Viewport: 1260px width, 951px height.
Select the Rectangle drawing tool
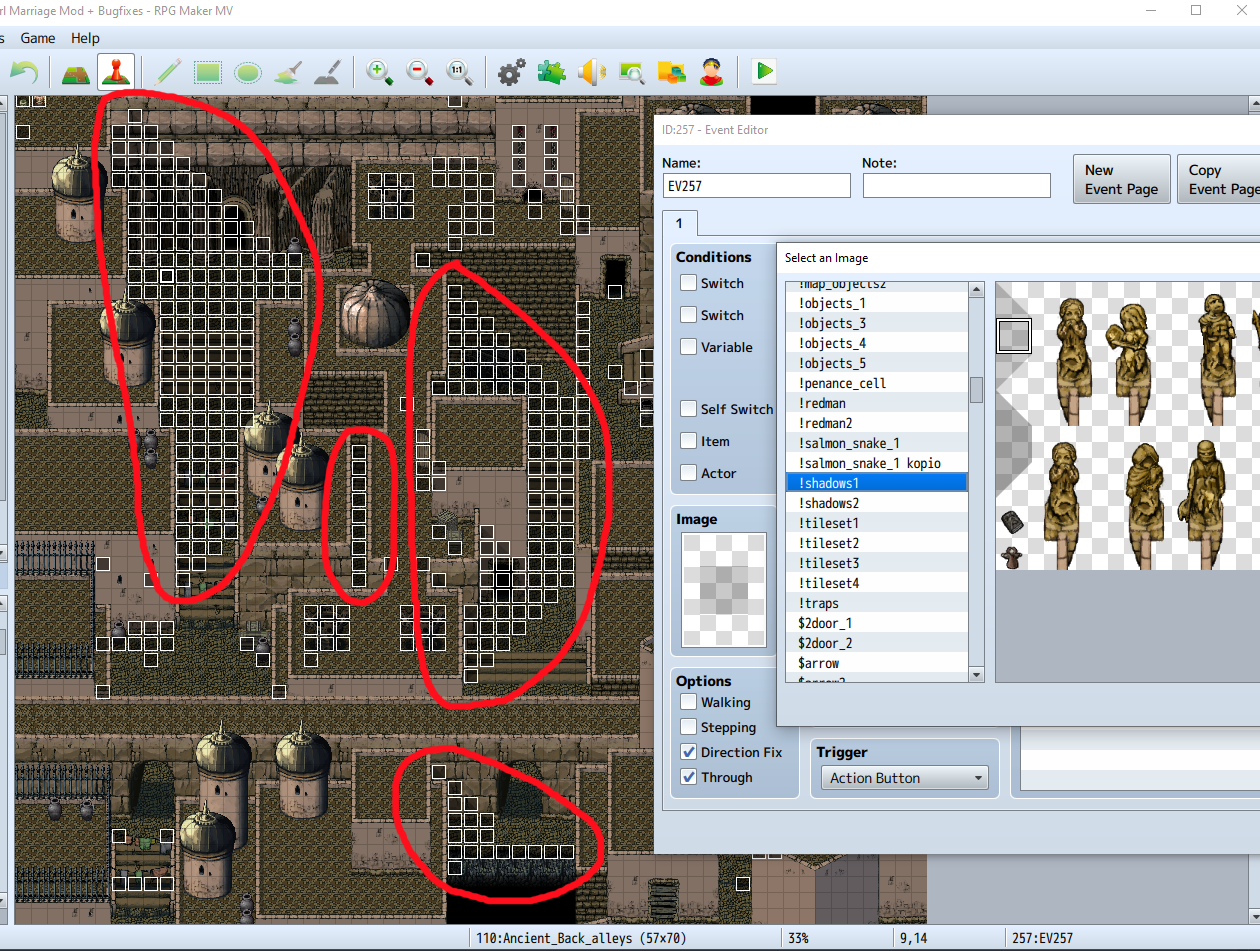208,72
